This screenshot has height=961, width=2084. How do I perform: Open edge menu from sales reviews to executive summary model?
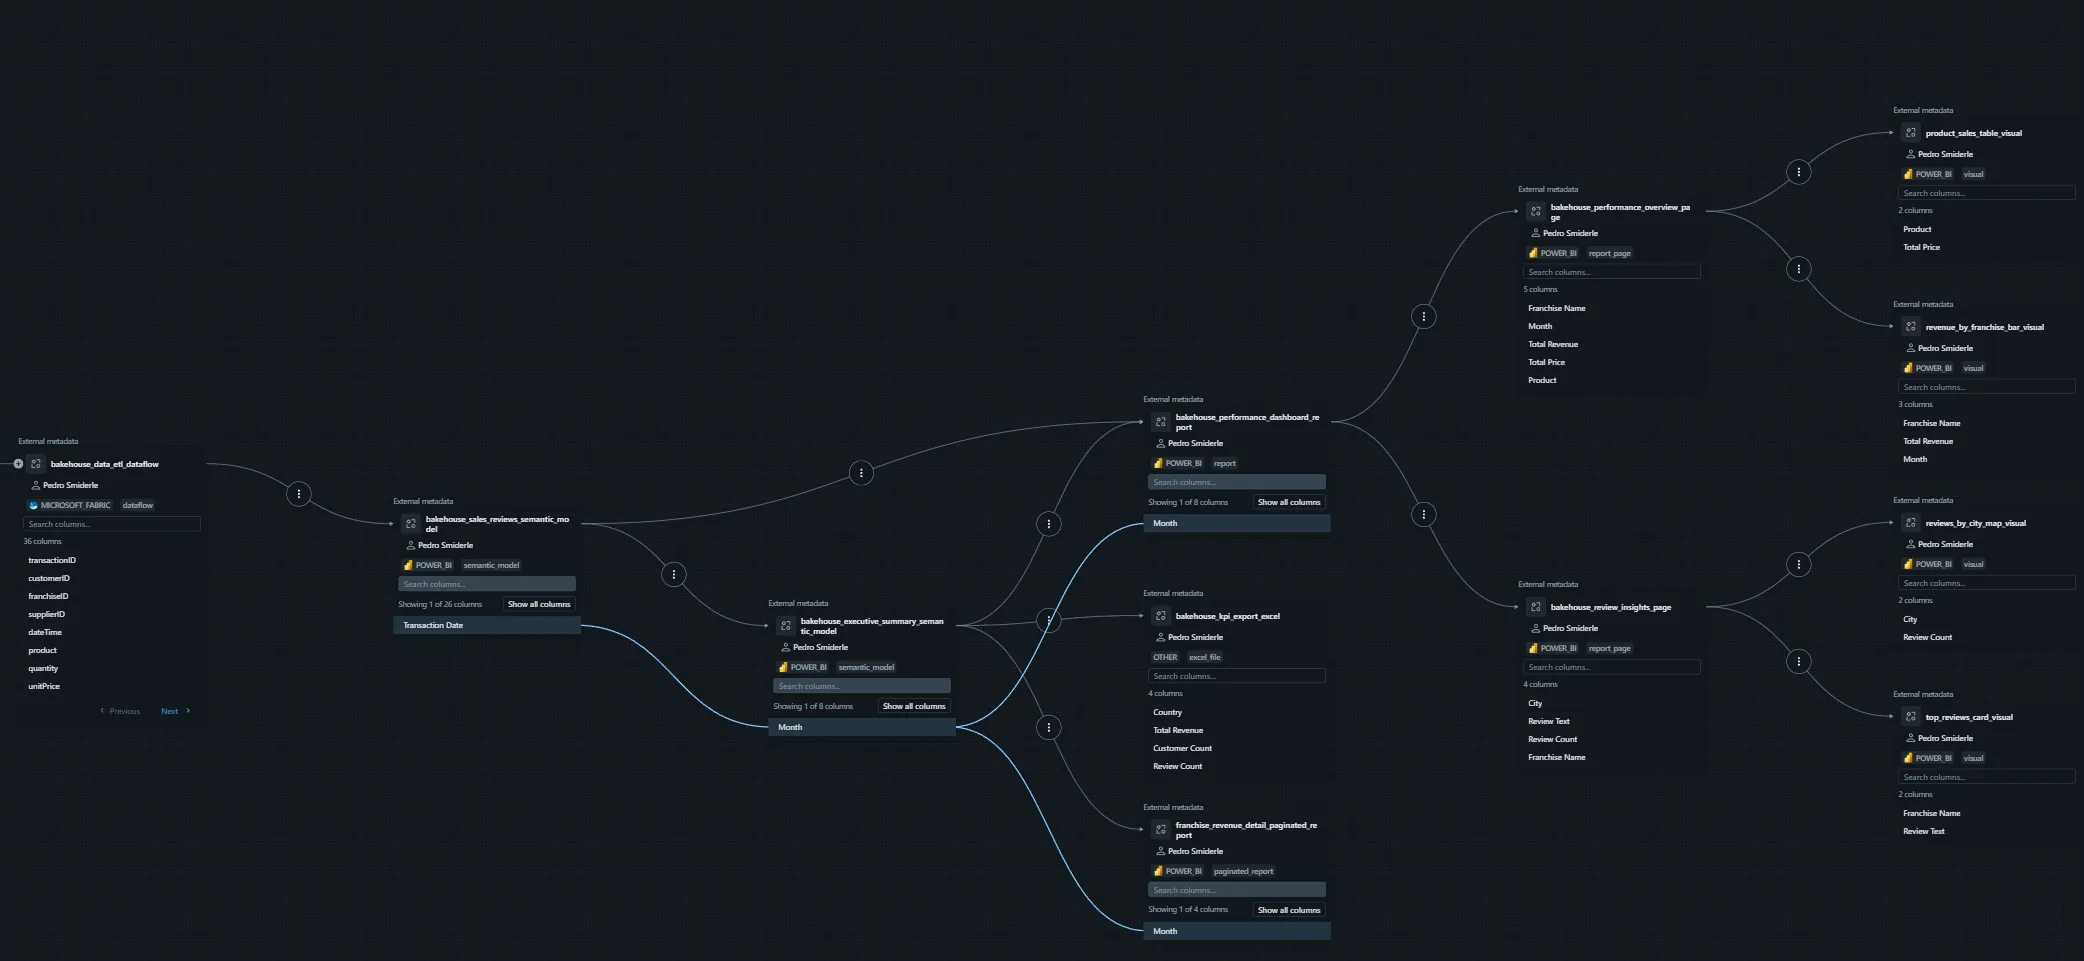pos(674,574)
